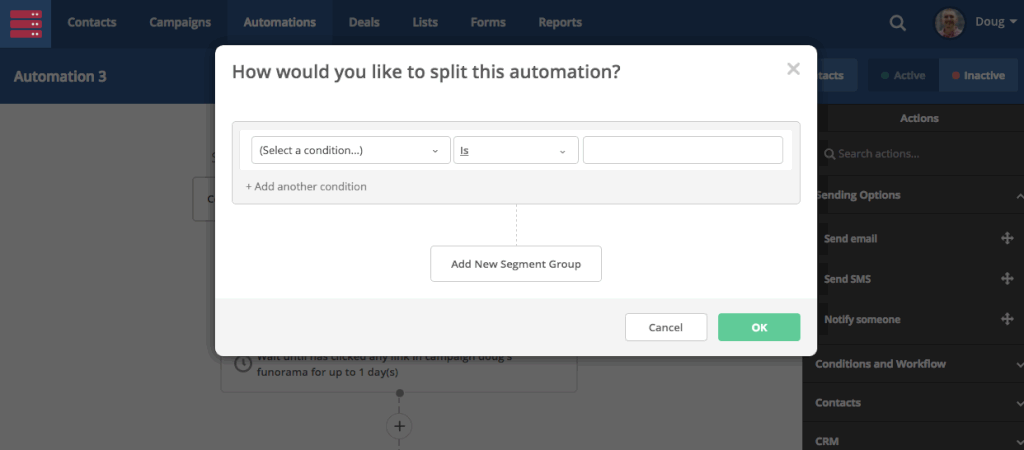Click the Cancel button
The height and width of the screenshot is (450, 1024).
pos(665,327)
